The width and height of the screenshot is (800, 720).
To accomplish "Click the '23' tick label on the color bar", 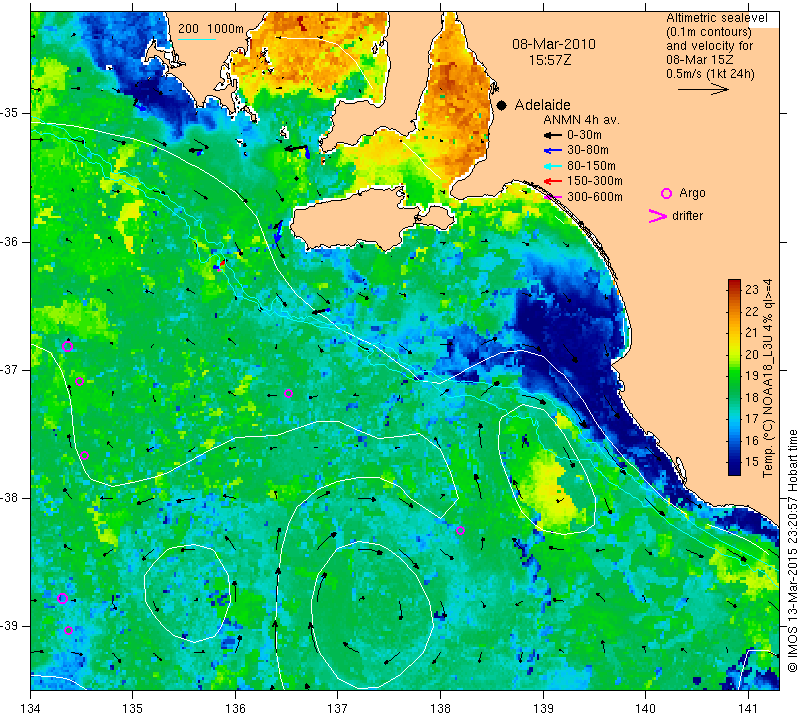I will [752, 290].
